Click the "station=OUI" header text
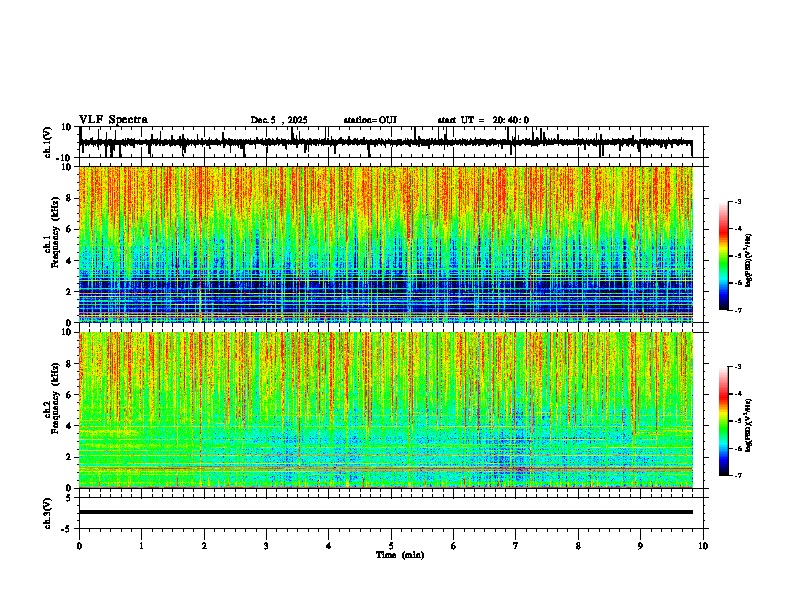 tap(370, 120)
